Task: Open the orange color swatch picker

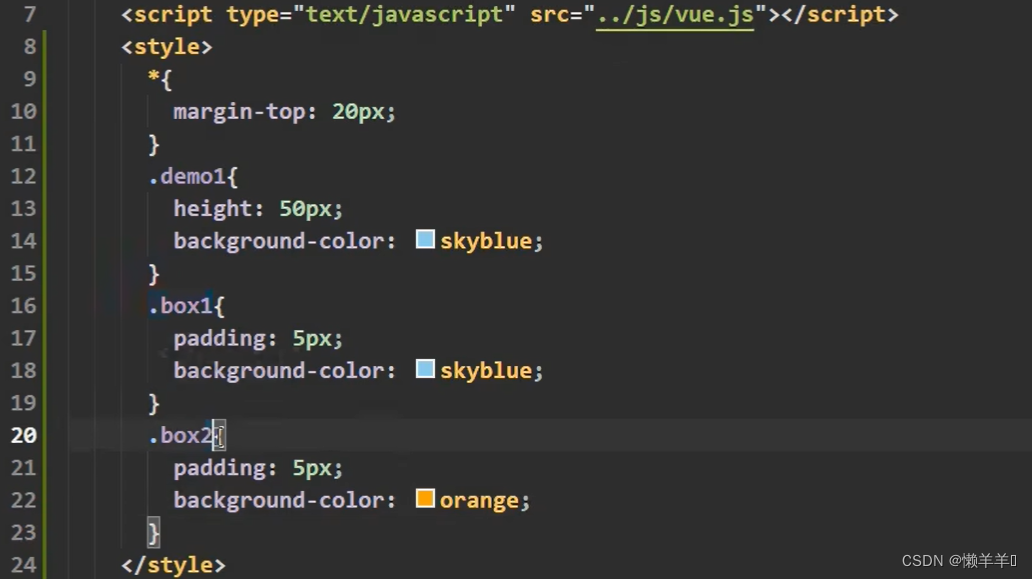Action: pos(425,499)
